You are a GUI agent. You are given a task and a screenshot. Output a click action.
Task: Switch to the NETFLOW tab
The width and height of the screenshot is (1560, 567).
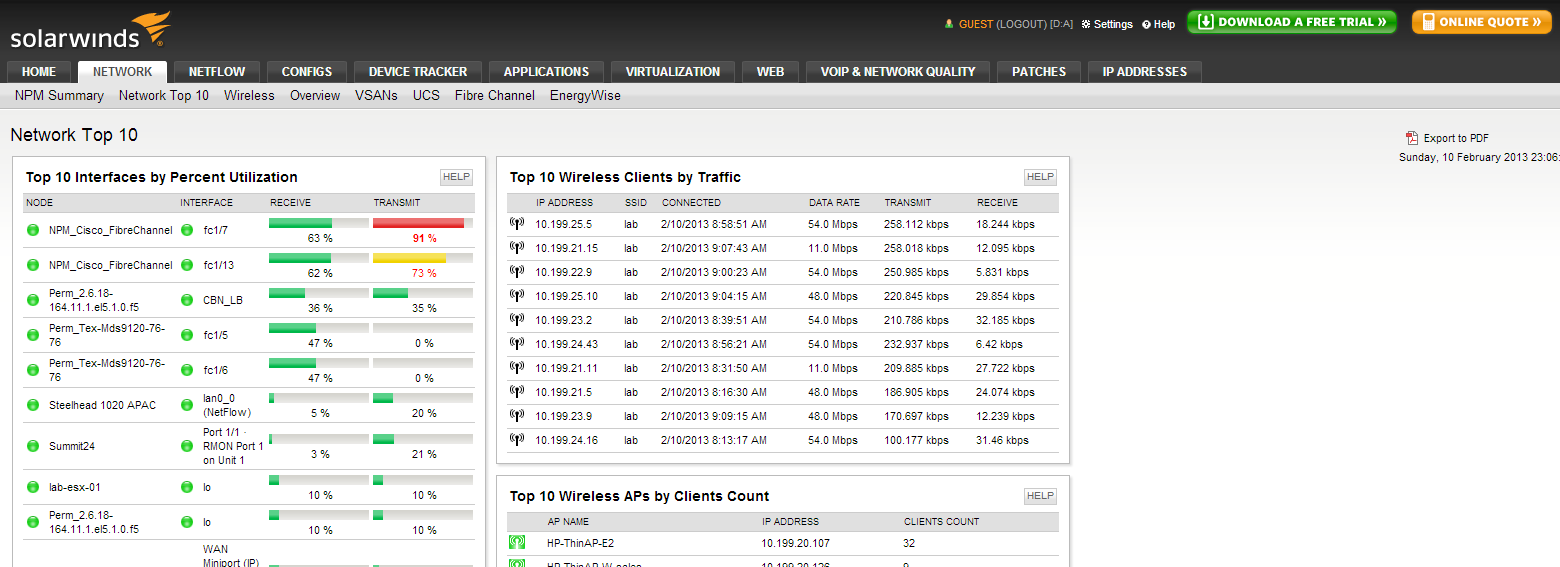[x=217, y=72]
